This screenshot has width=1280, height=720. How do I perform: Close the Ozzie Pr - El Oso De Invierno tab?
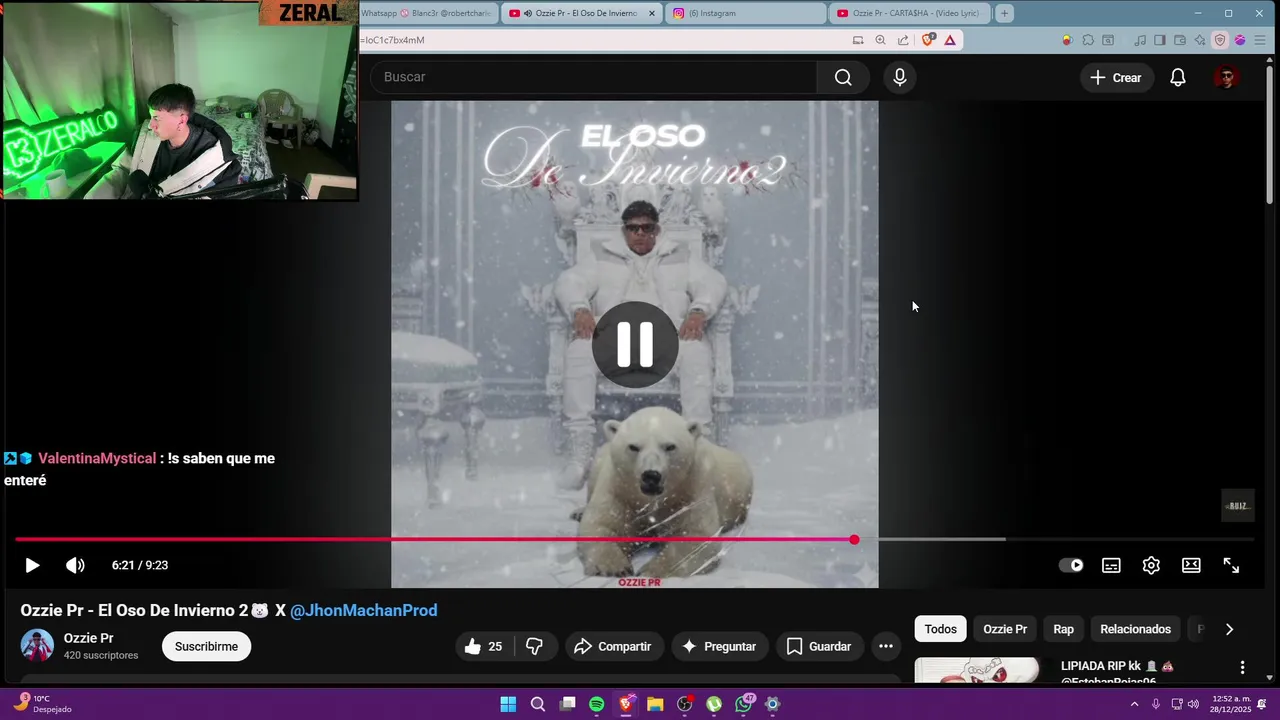652,13
